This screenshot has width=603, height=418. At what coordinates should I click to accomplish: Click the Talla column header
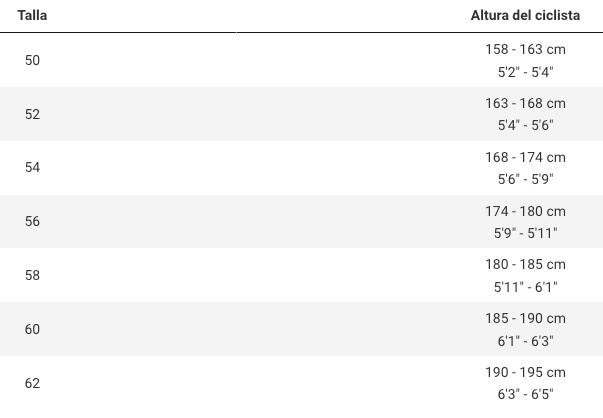point(31,16)
